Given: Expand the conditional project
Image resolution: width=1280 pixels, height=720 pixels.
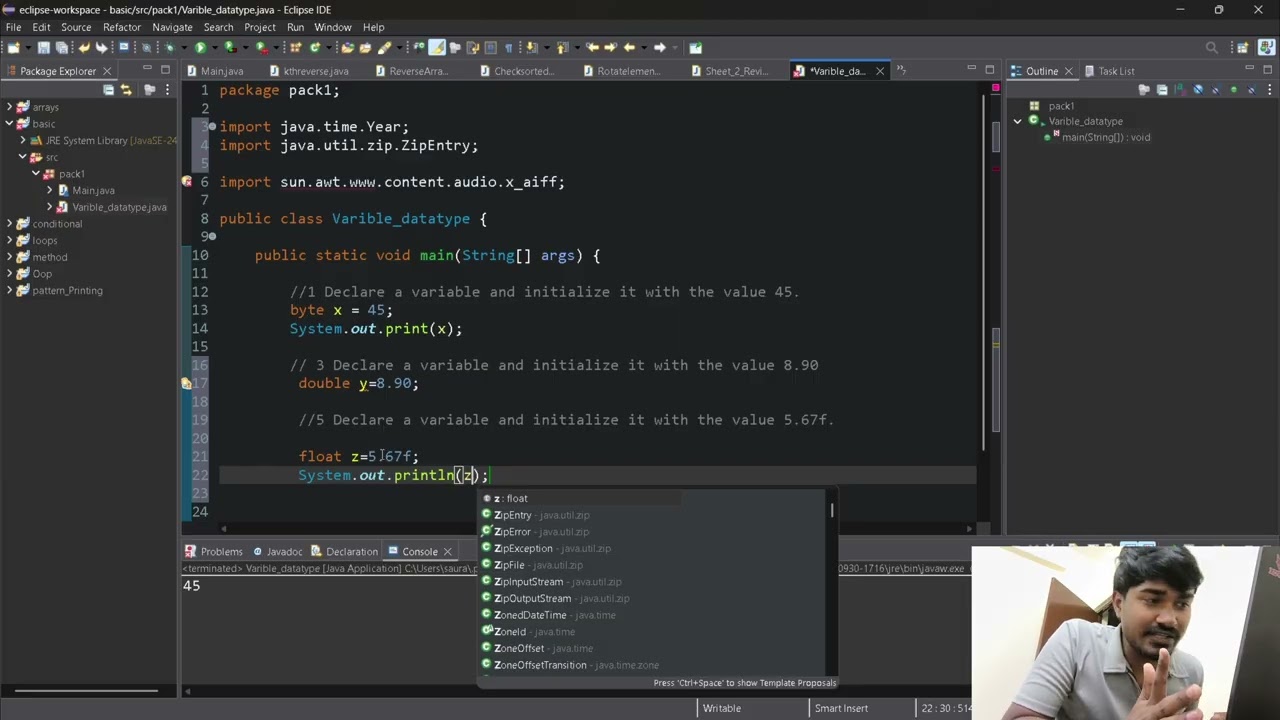Looking at the screenshot, I should 10,224.
